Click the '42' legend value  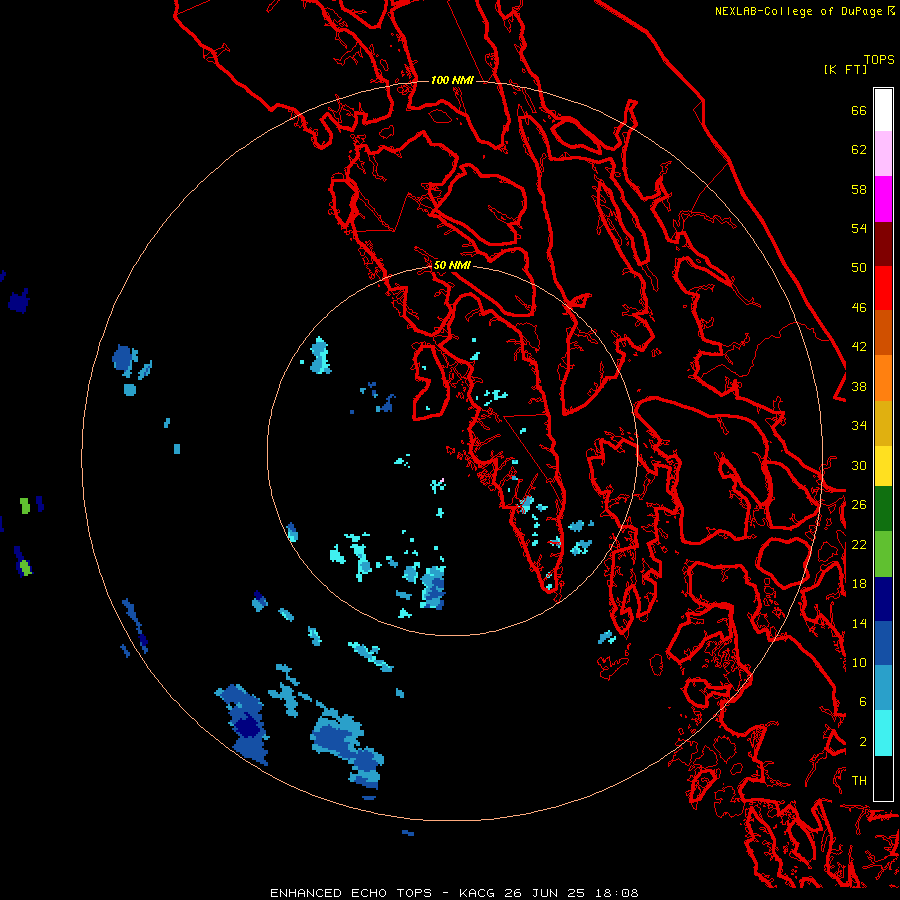pyautogui.click(x=859, y=347)
